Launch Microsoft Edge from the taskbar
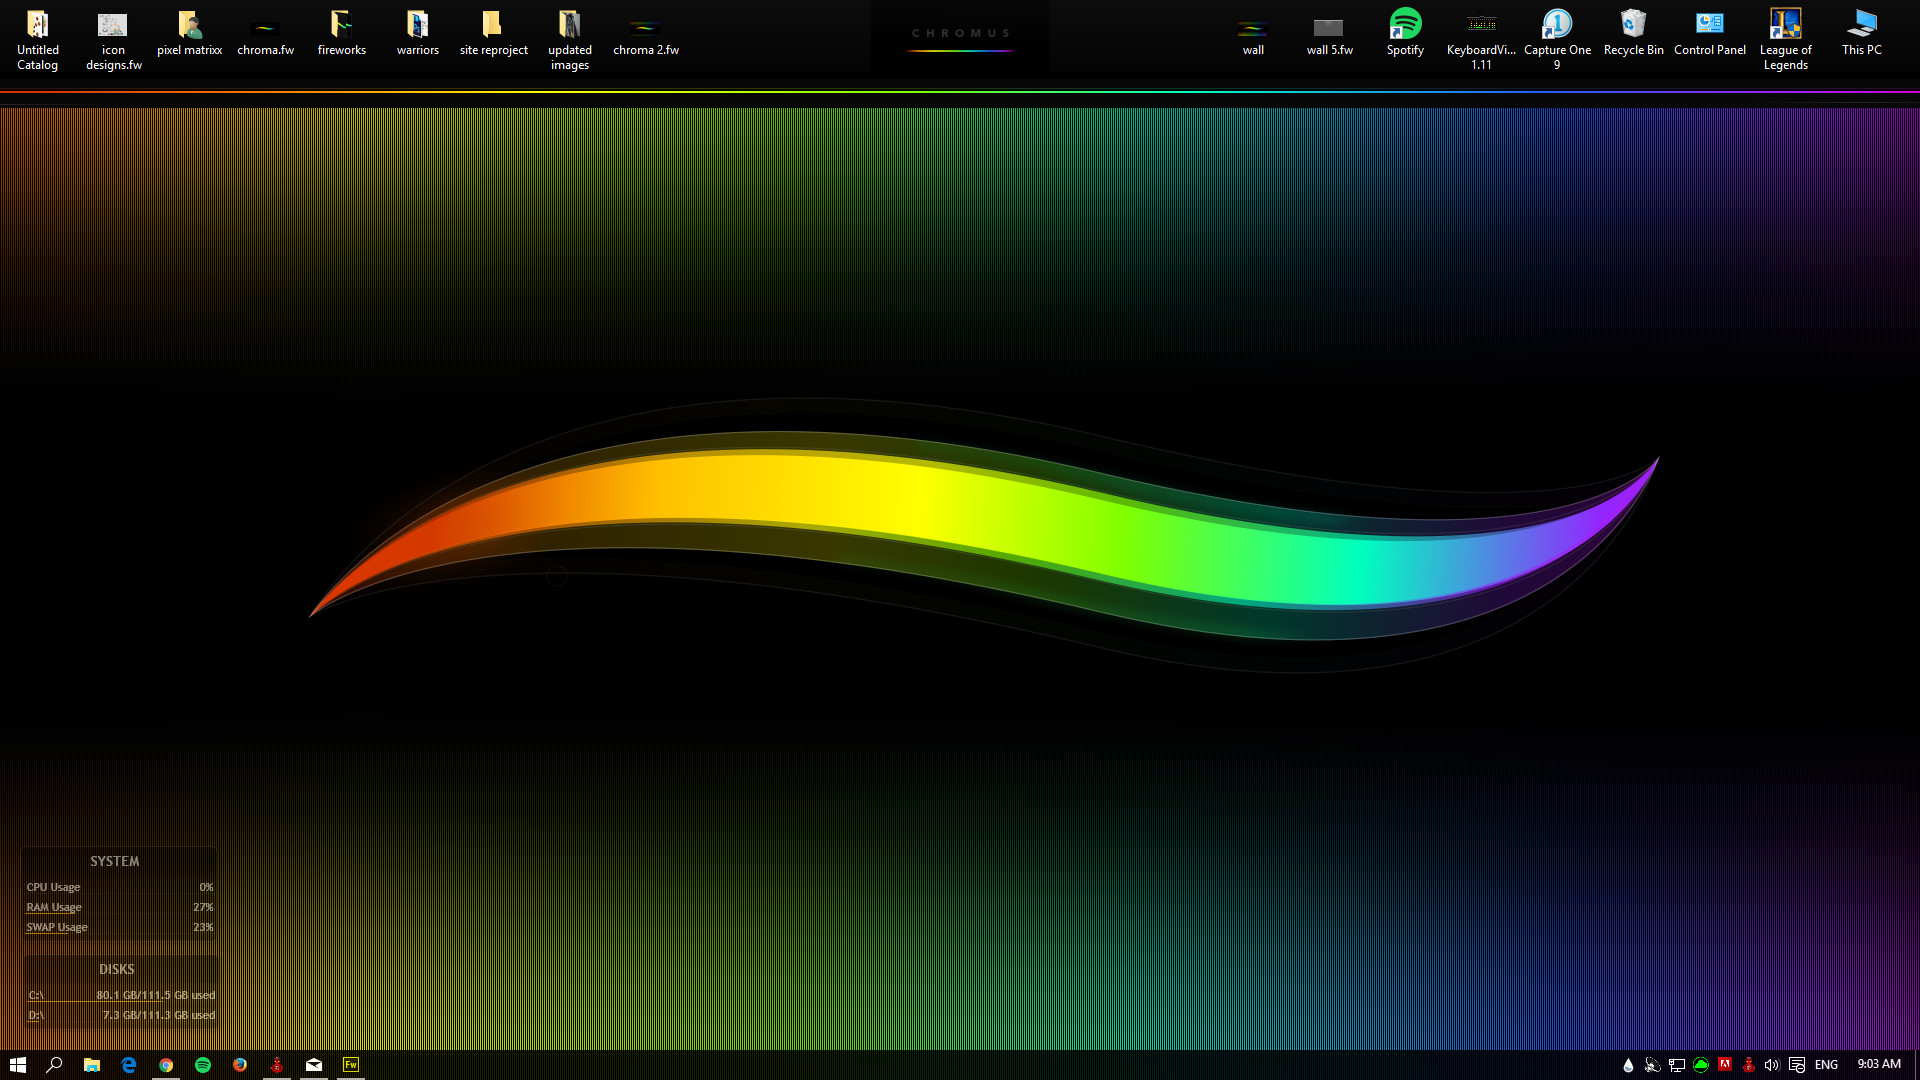 128,1065
